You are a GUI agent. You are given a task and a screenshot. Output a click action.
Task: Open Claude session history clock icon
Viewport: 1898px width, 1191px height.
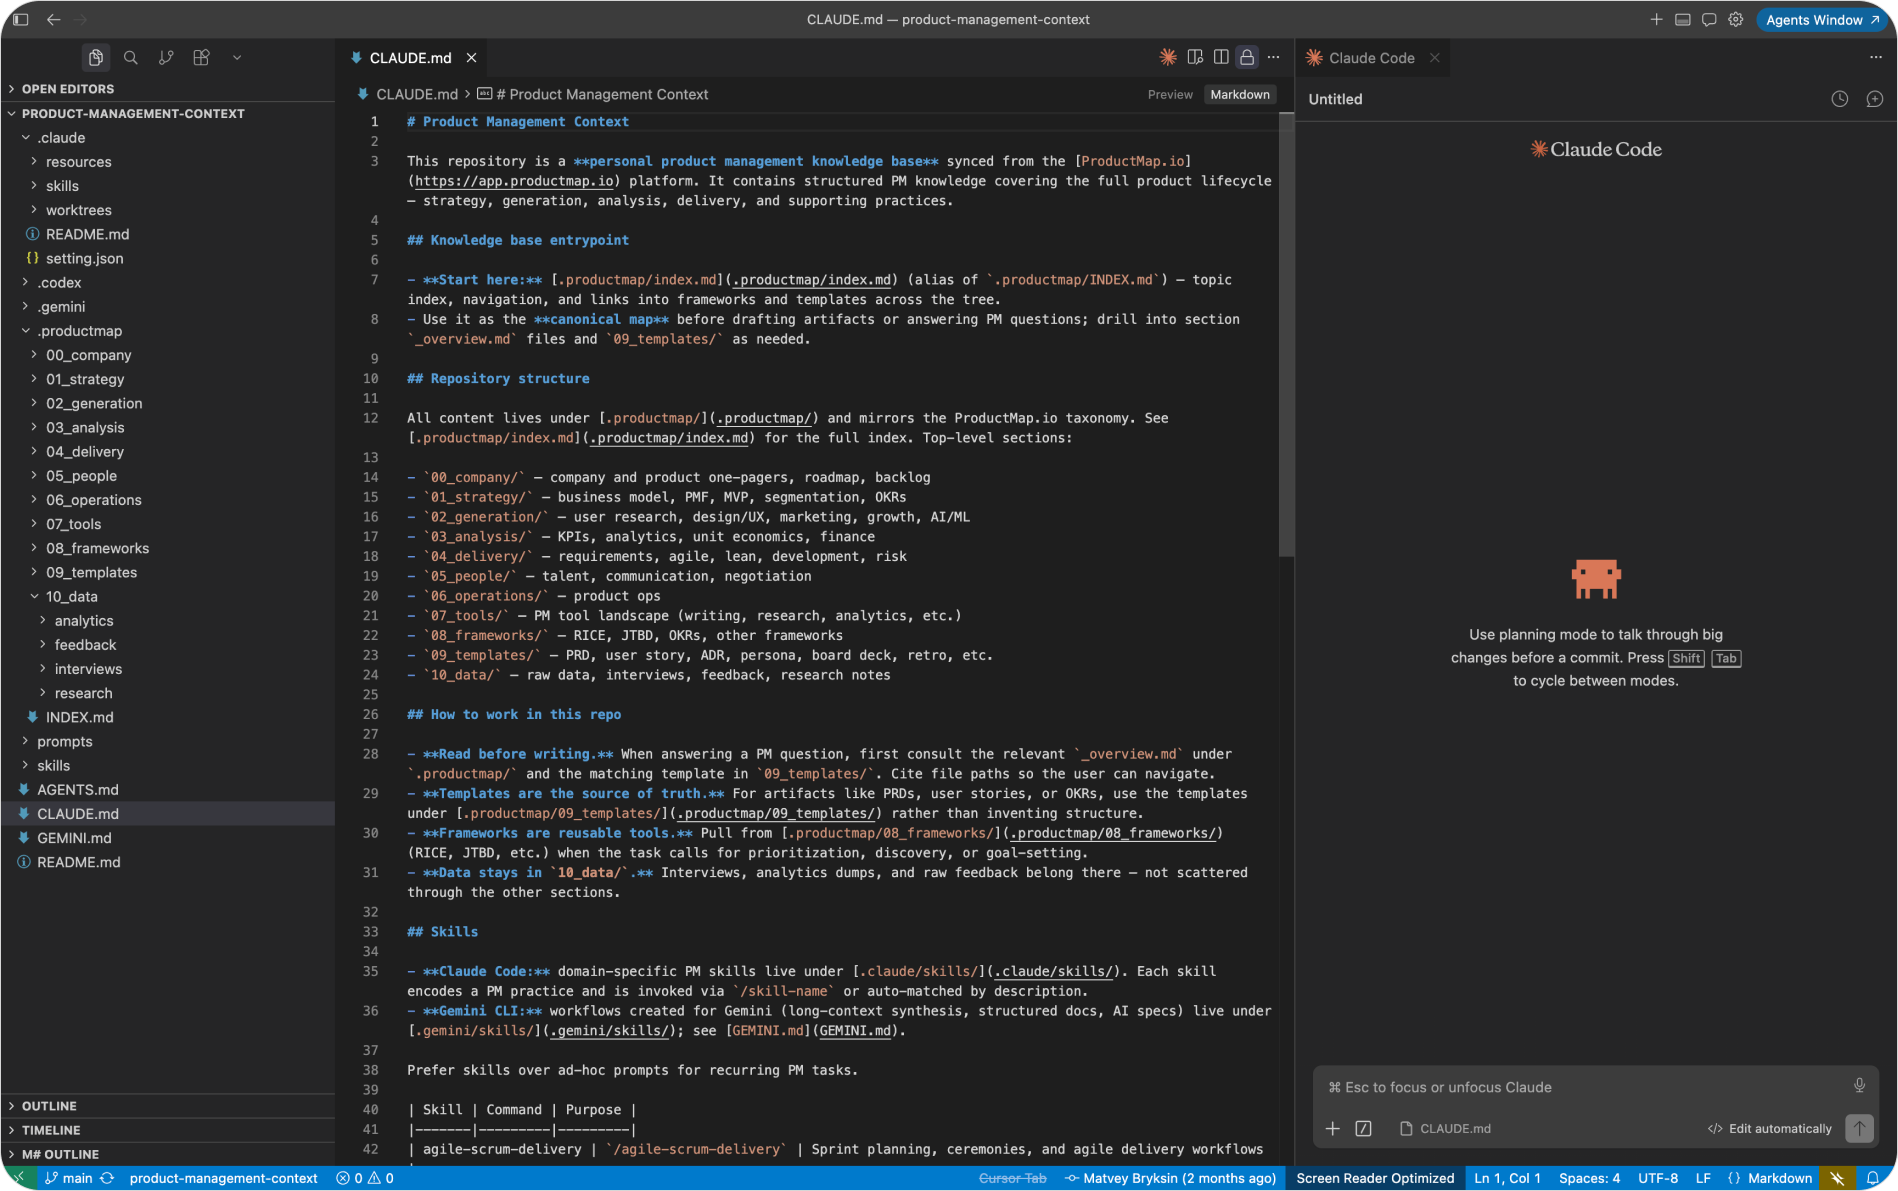point(1839,99)
